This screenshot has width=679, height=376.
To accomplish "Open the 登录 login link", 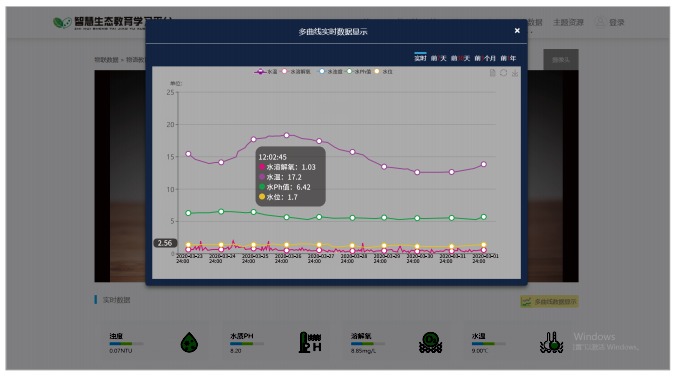I will 610,22.
